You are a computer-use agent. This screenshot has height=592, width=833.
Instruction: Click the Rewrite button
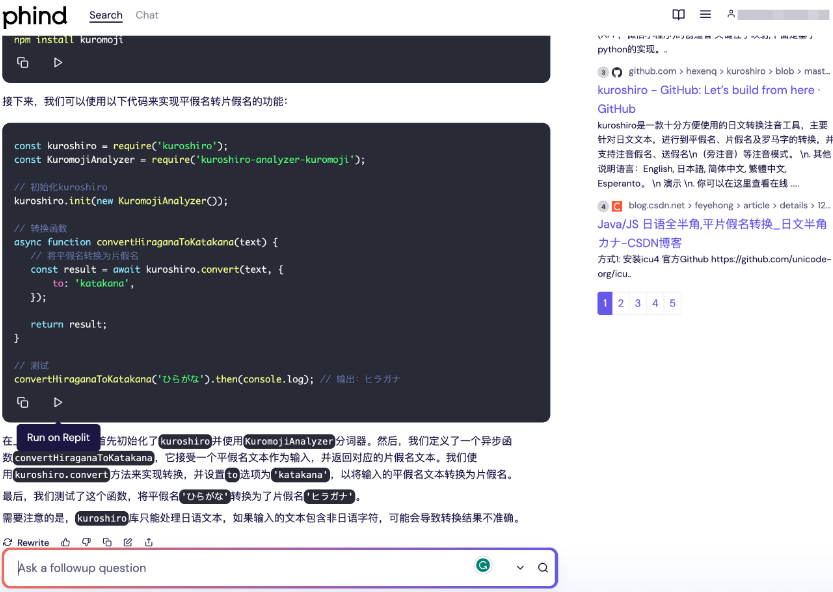pos(26,543)
